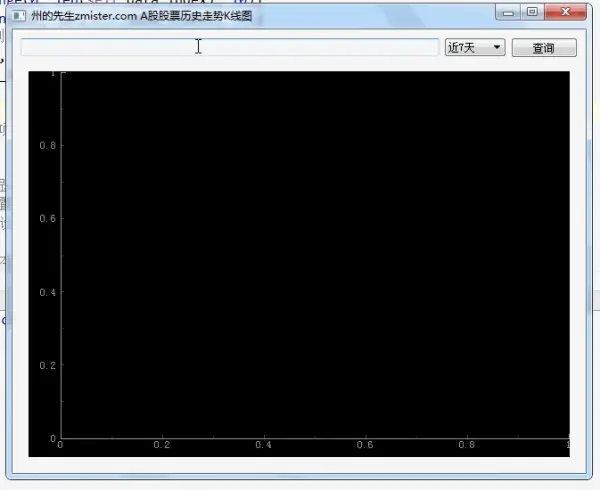Click the 0.4 label on vertical axis

click(x=47, y=292)
